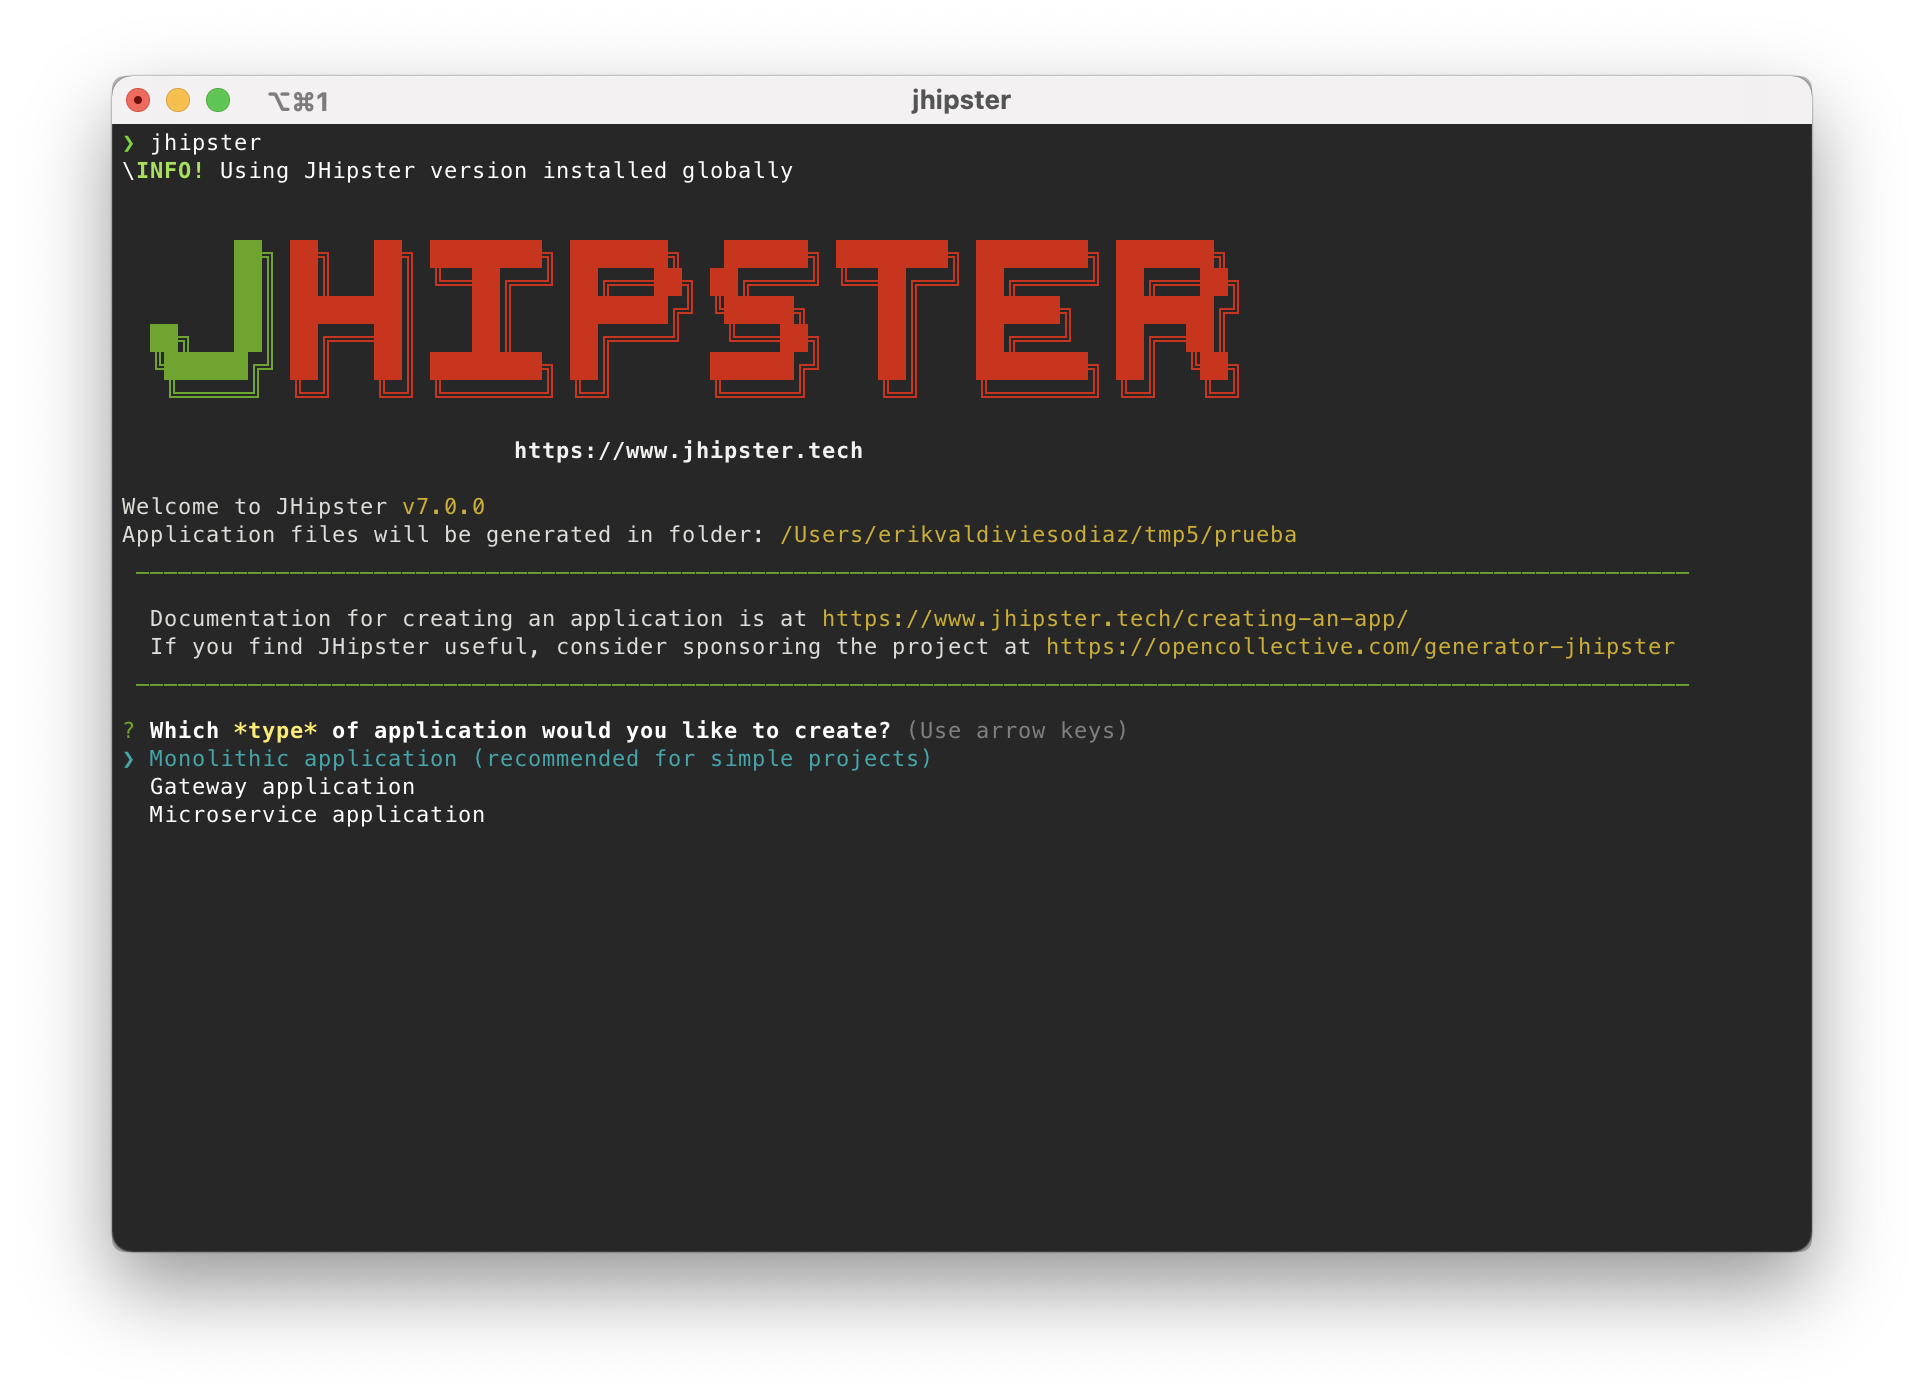
Task: Click the red HIPSTER ASCII banner
Action: click(x=765, y=318)
